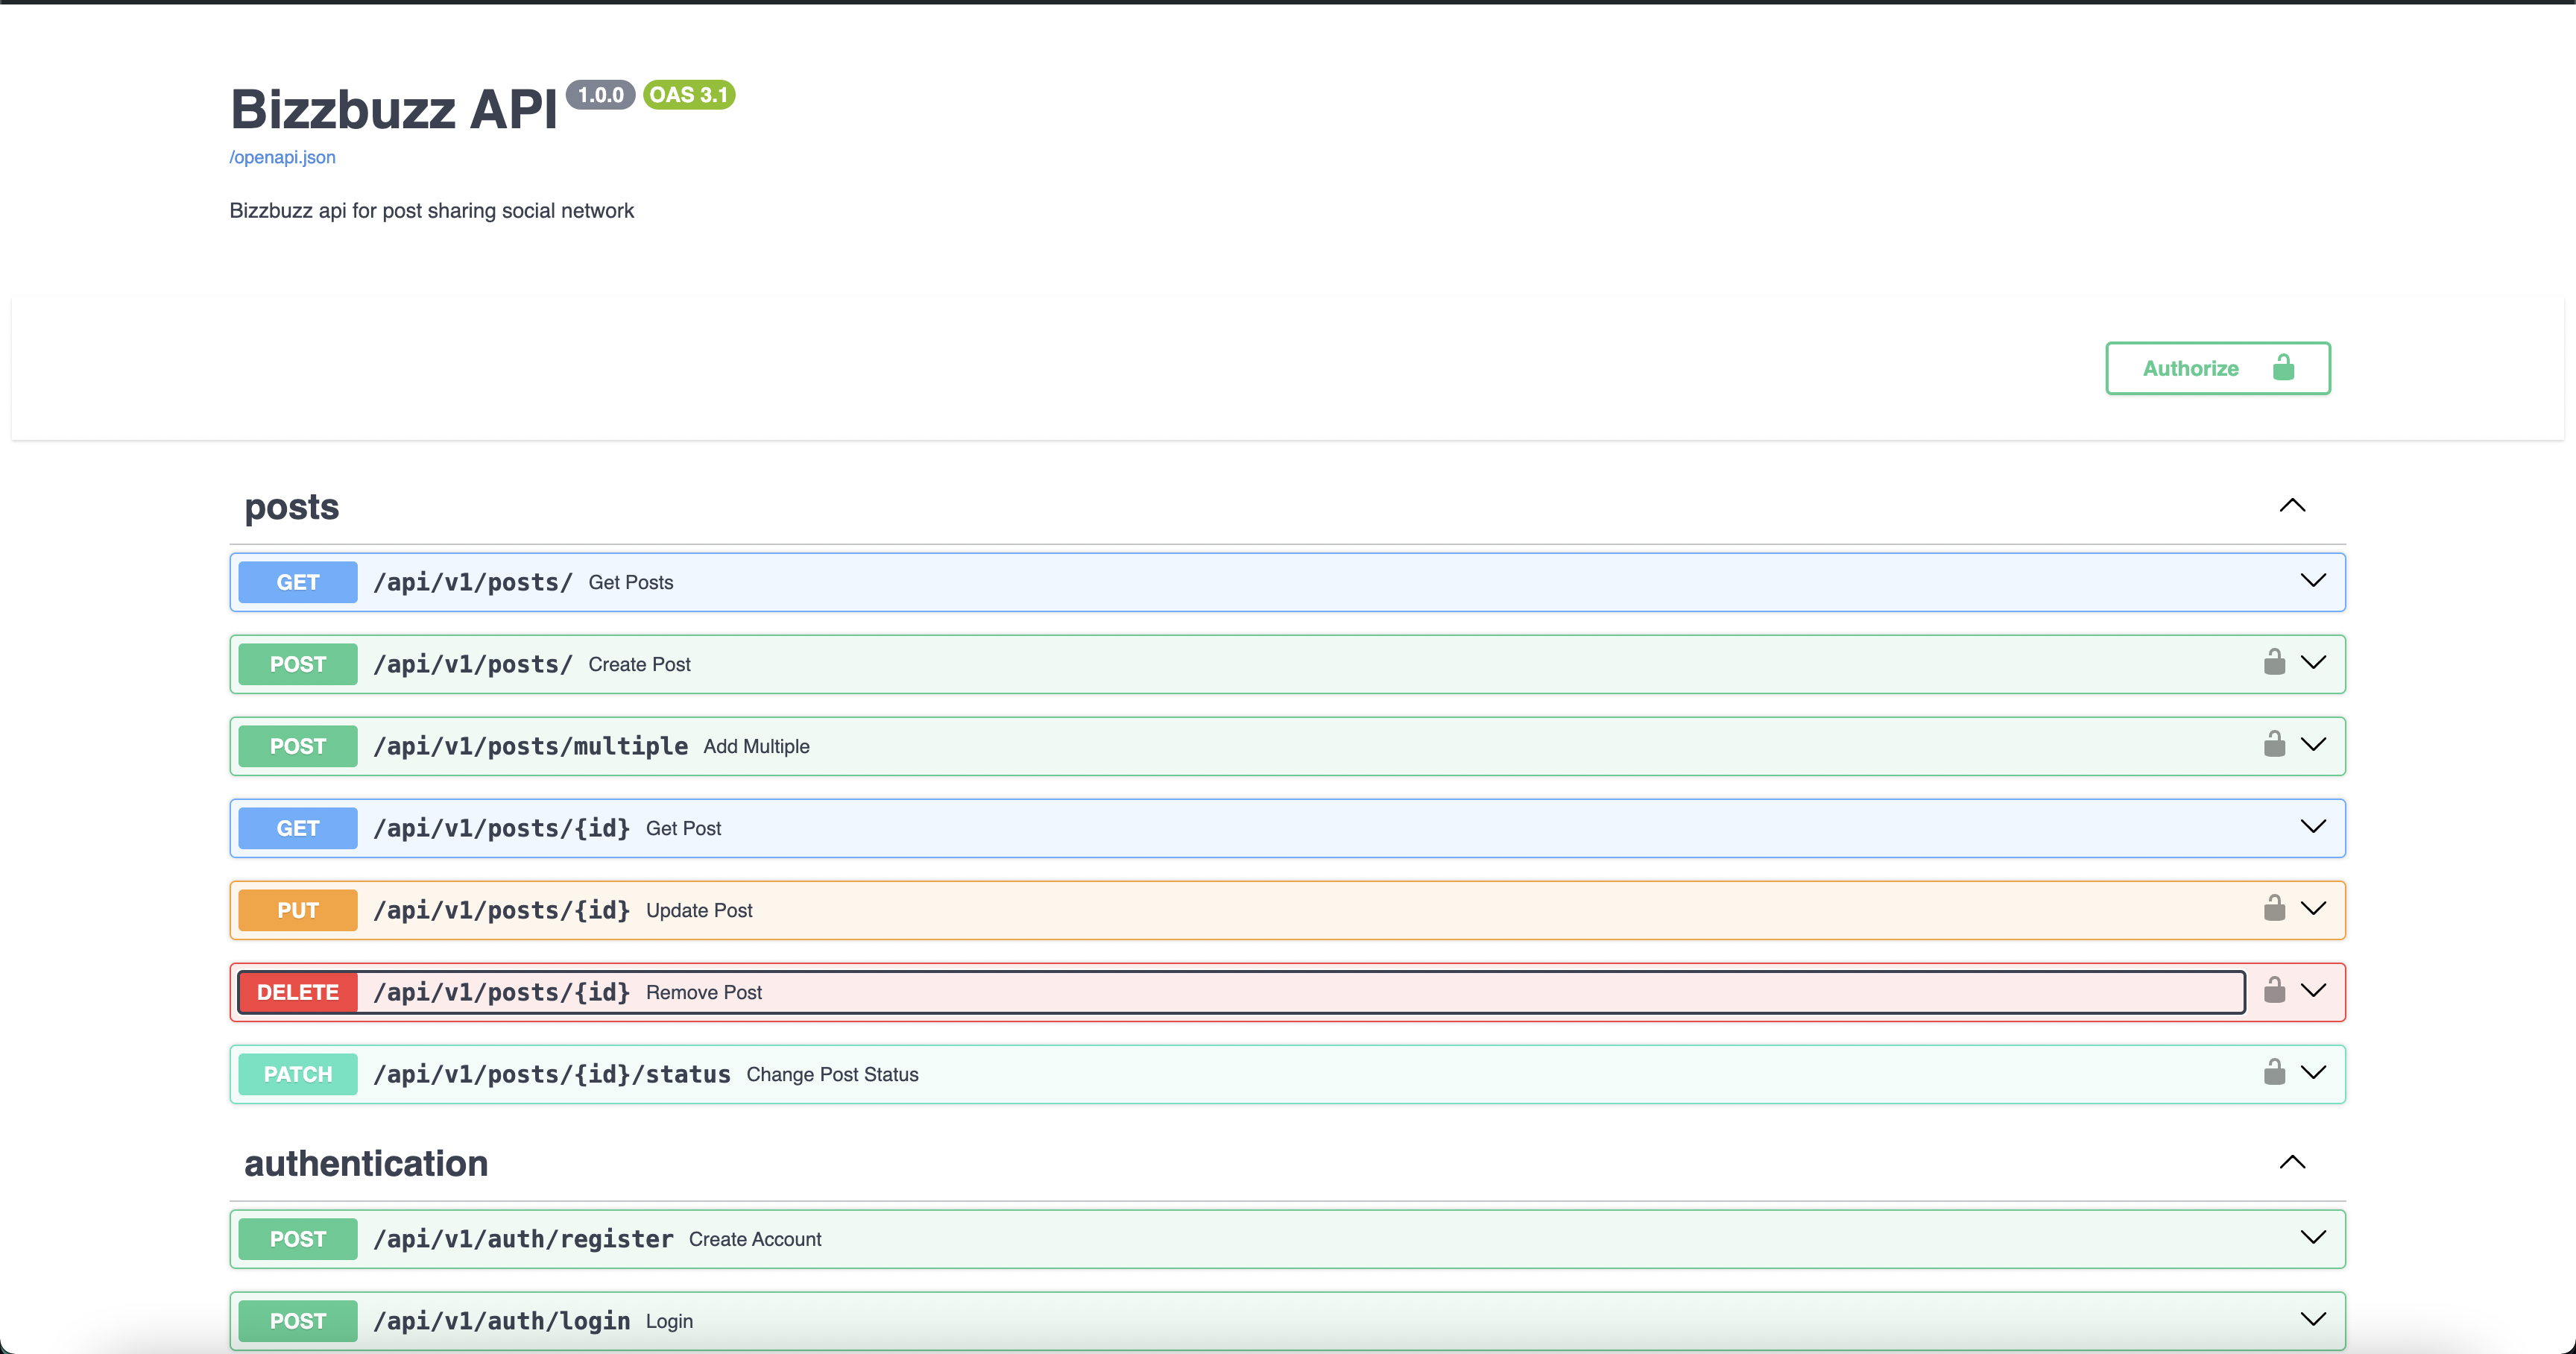The width and height of the screenshot is (2576, 1354).
Task: Expand the POST Create Post chevron
Action: (2313, 663)
